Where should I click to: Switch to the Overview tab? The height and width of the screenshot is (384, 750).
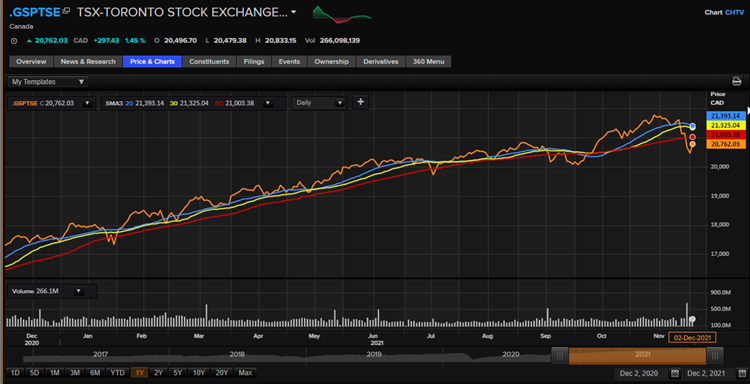[31, 62]
